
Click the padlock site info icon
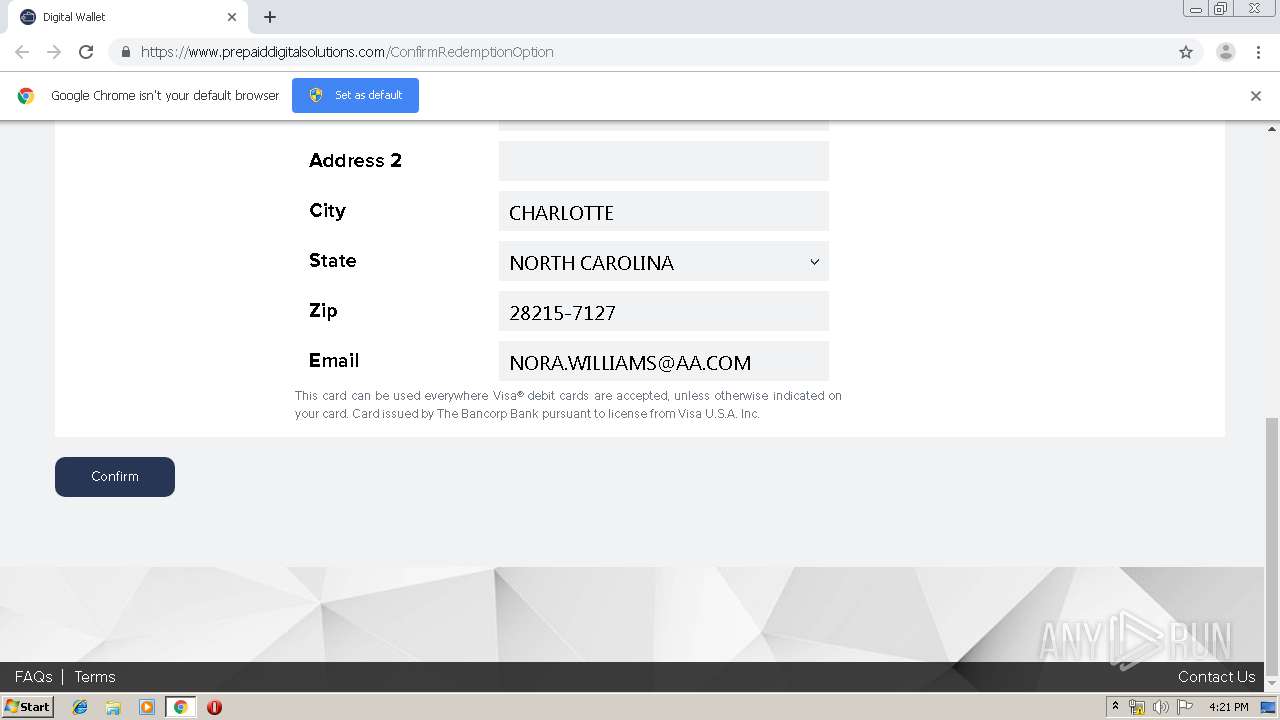[x=125, y=52]
